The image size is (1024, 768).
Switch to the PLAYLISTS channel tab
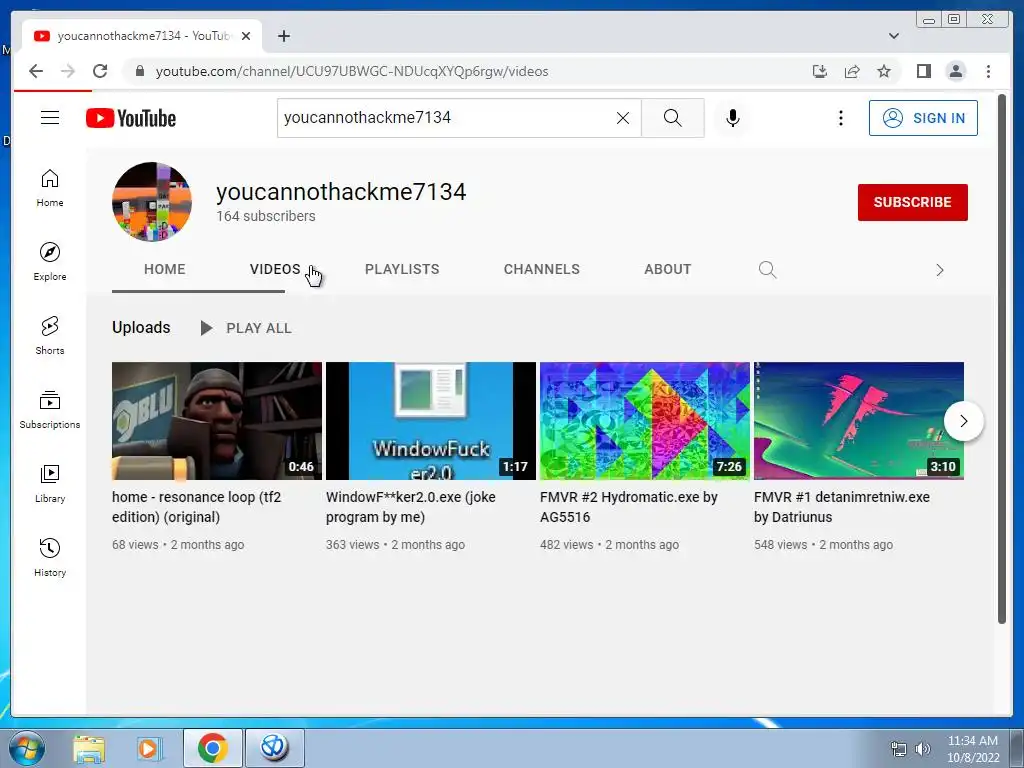coord(402,269)
